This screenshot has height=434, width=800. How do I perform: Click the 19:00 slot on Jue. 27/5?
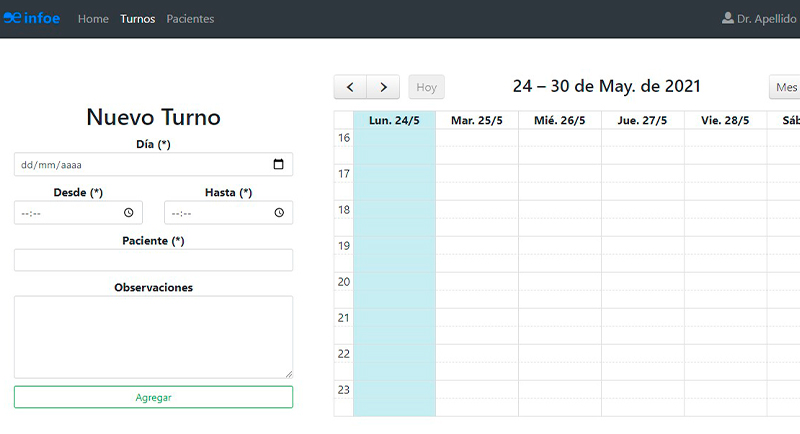coord(642,246)
